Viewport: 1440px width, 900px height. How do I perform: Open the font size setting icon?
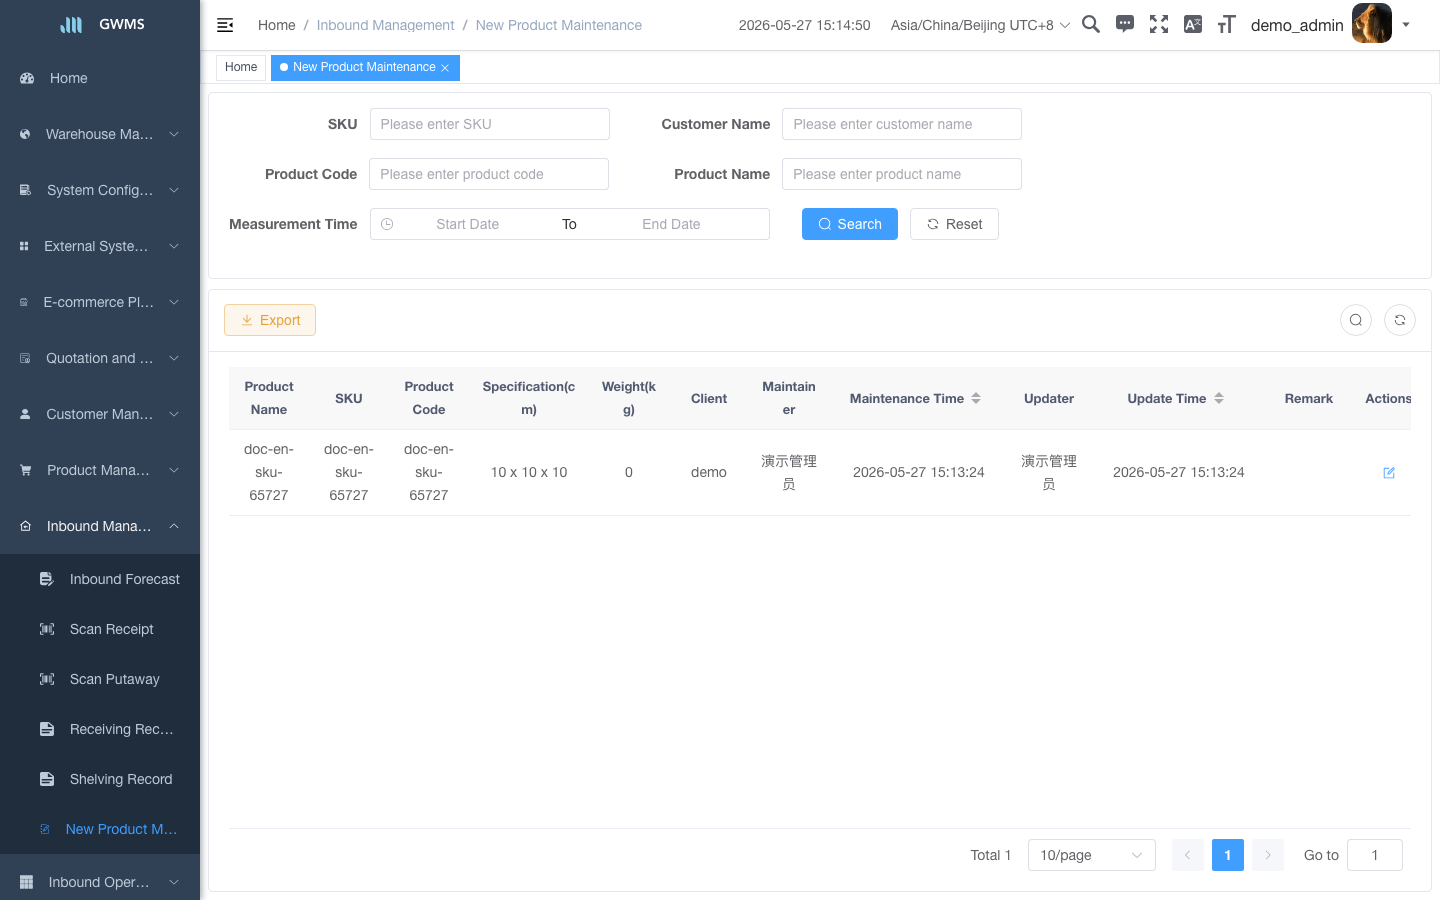coord(1227,24)
